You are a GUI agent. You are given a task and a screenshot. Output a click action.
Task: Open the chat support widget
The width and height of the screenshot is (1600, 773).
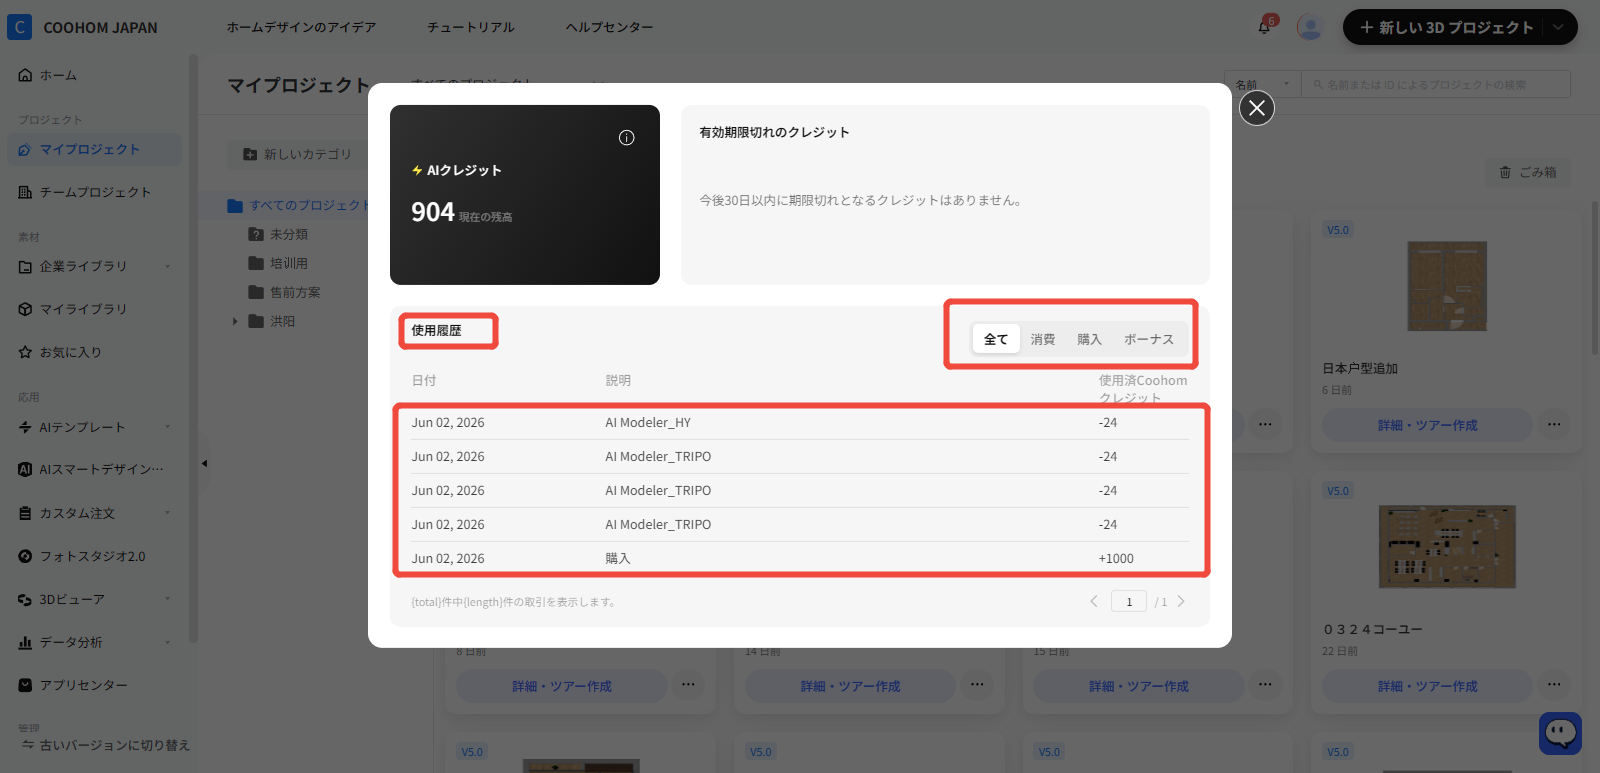point(1560,733)
